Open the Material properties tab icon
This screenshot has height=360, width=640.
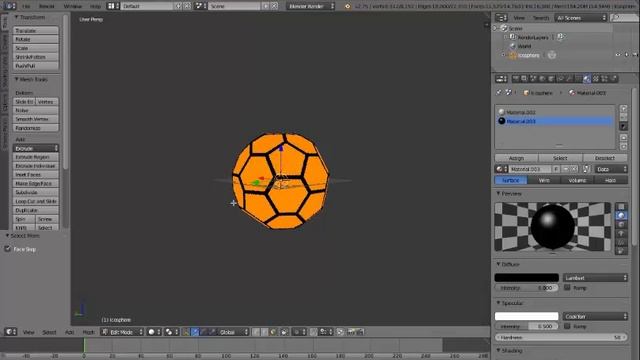(587, 79)
